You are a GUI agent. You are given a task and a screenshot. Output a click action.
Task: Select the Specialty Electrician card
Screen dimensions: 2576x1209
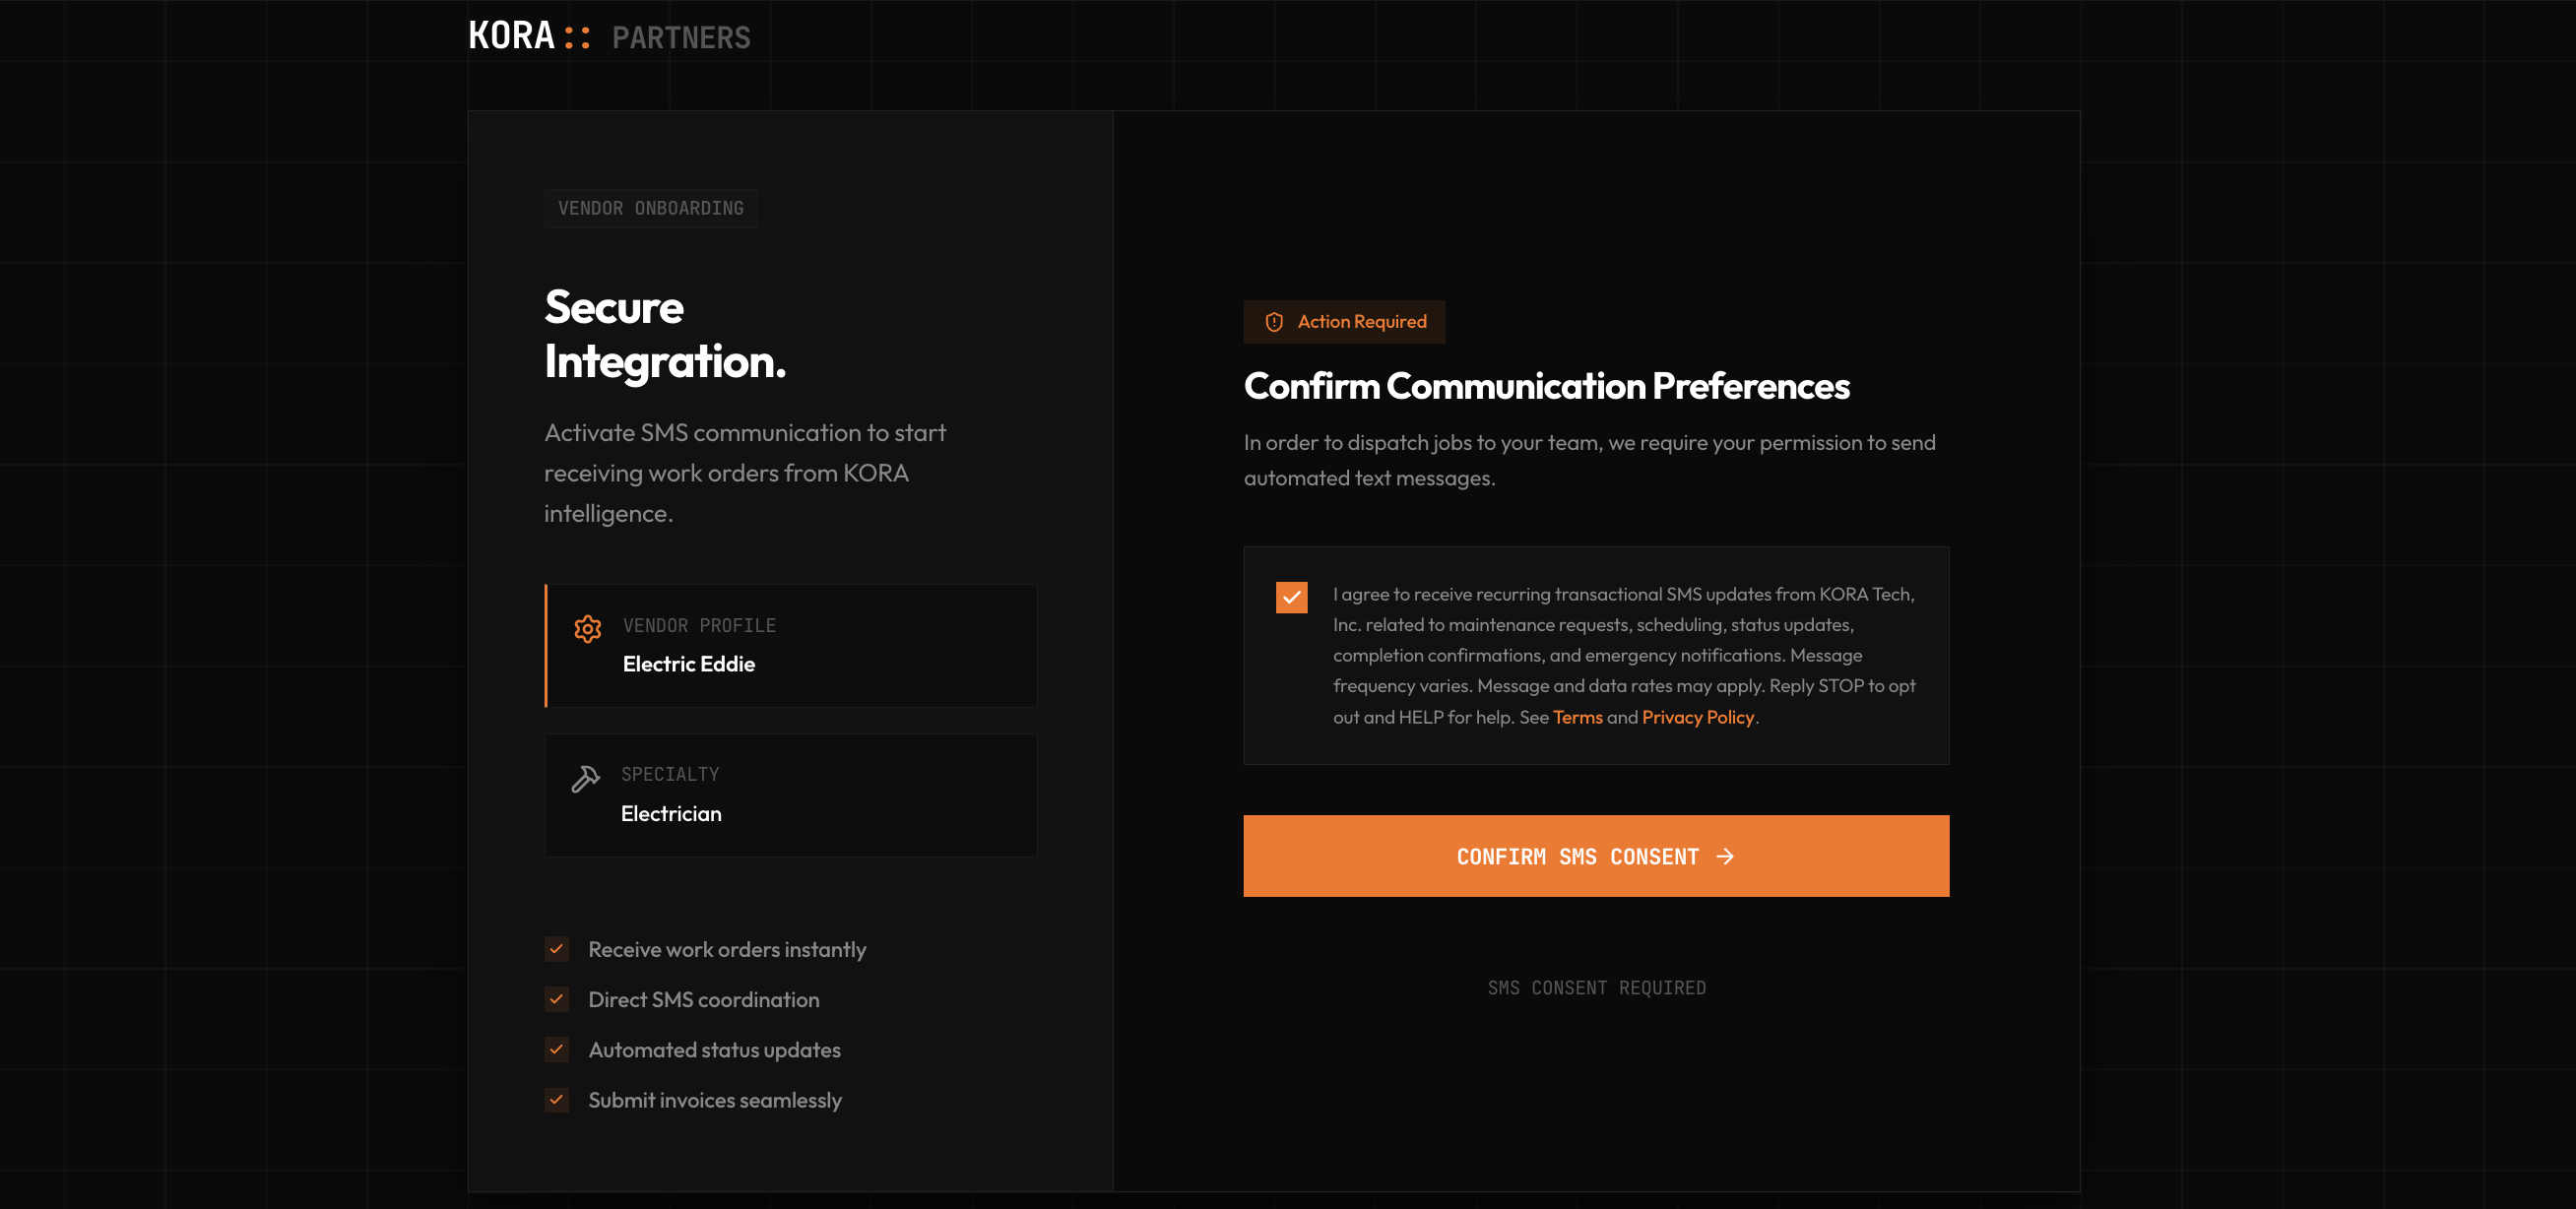click(790, 795)
